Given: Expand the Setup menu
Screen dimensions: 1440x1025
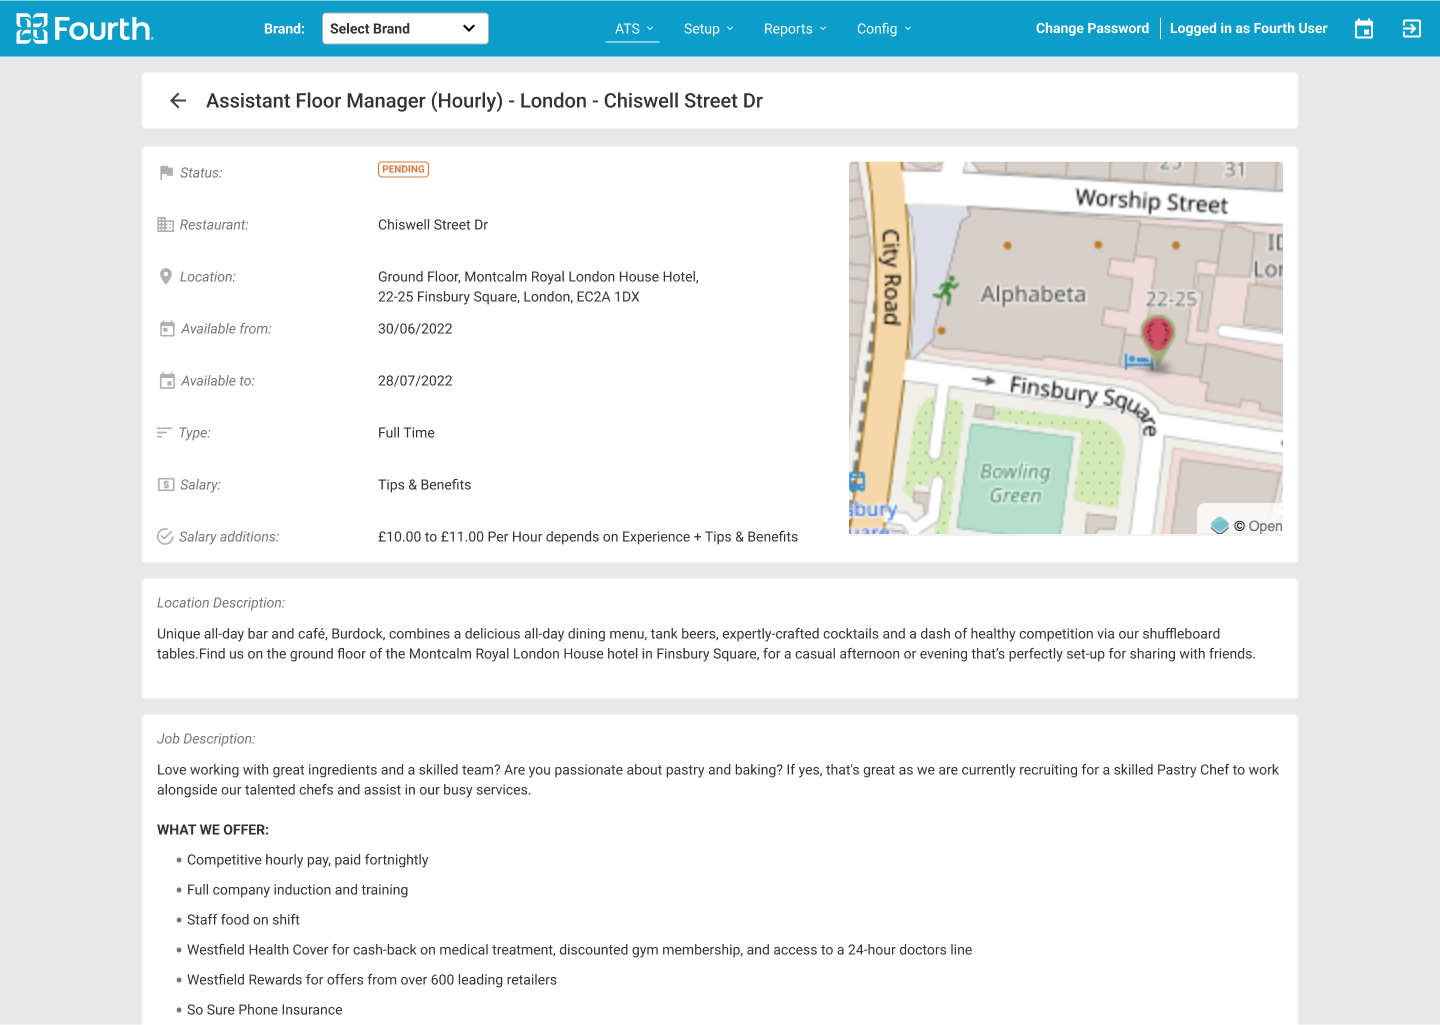Looking at the screenshot, I should point(708,29).
